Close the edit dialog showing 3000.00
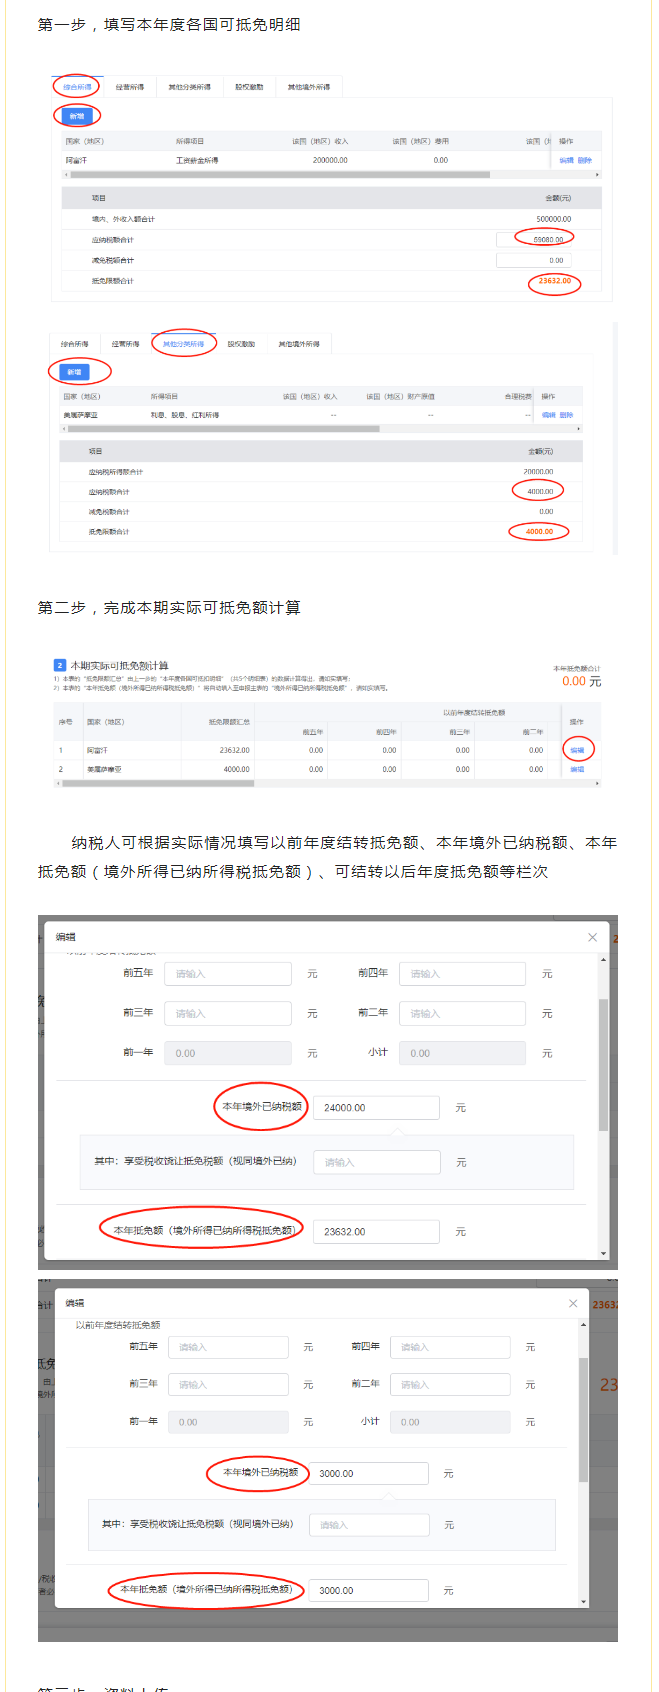 click(x=573, y=1303)
